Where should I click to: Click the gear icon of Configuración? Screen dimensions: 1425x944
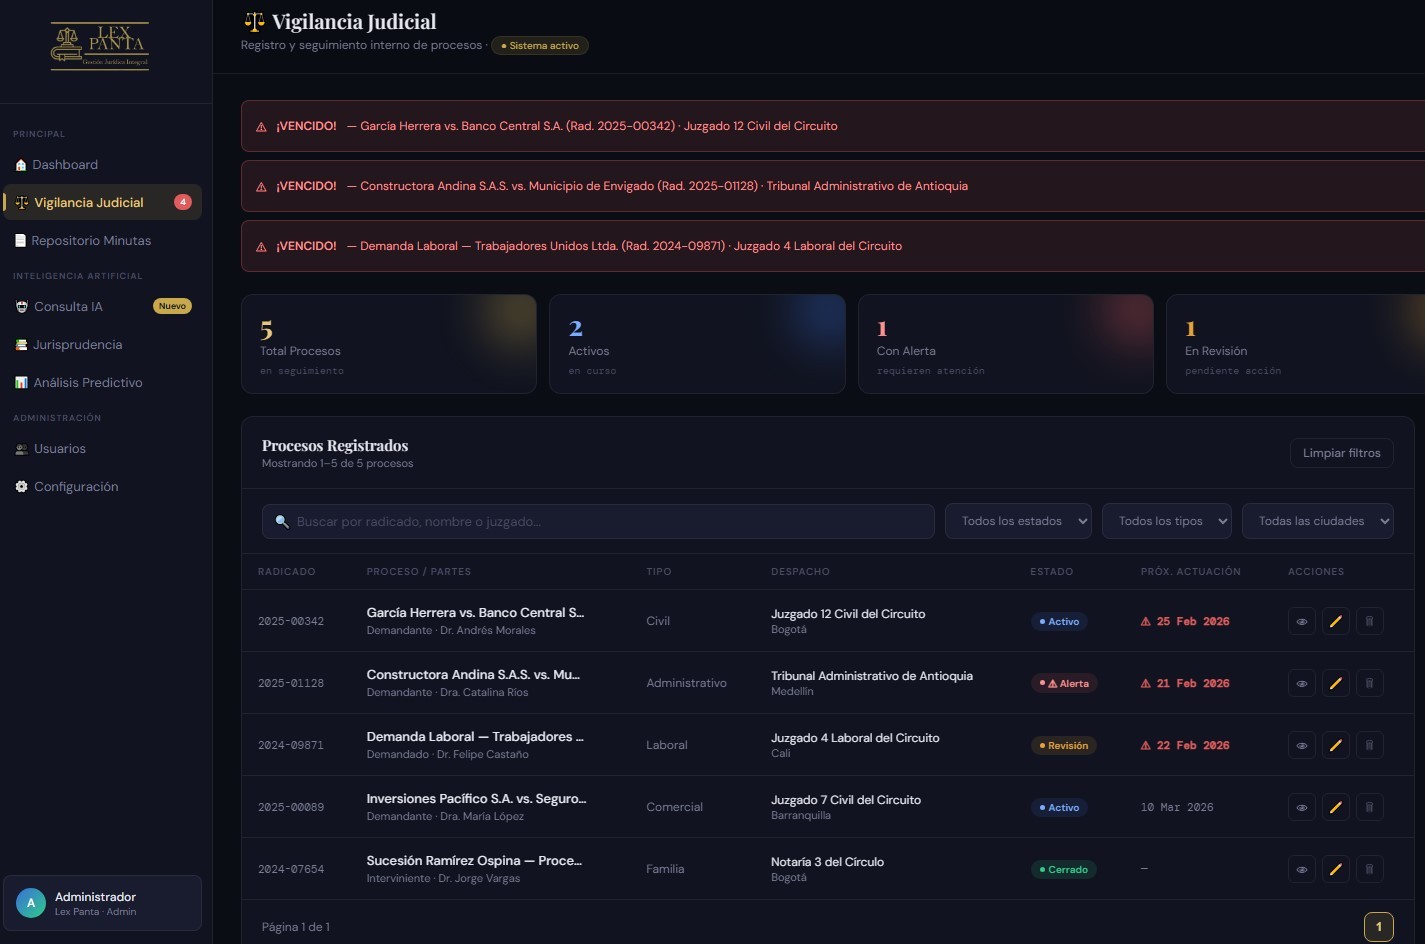tap(22, 487)
